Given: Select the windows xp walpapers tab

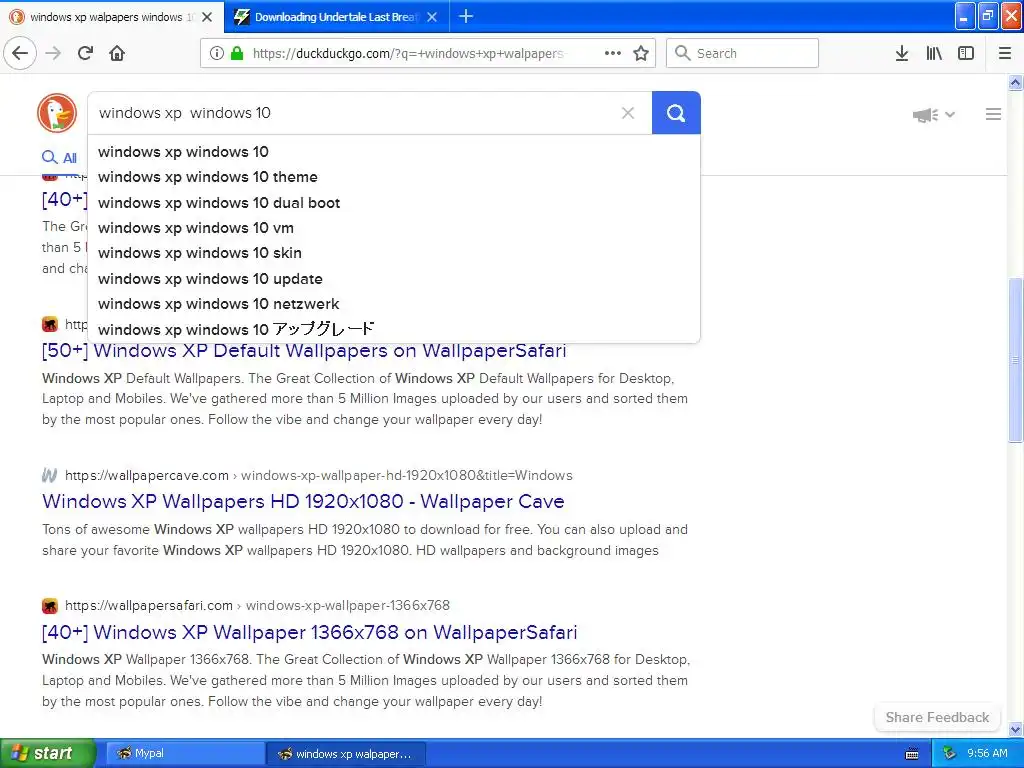Looking at the screenshot, I should pyautogui.click(x=111, y=17).
